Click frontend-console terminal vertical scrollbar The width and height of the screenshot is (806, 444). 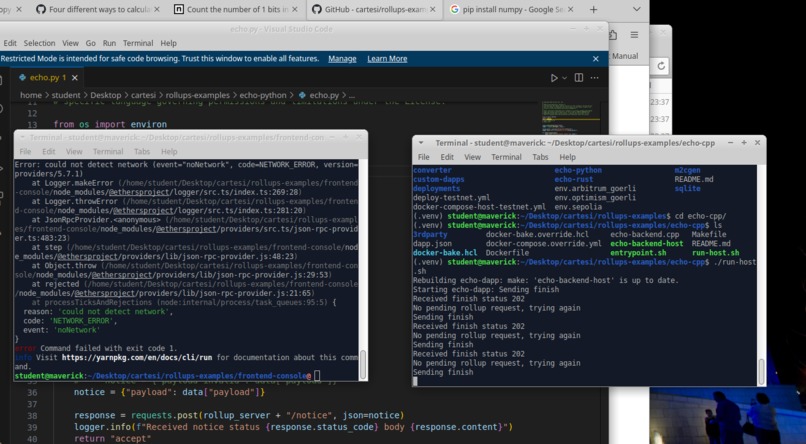363,364
